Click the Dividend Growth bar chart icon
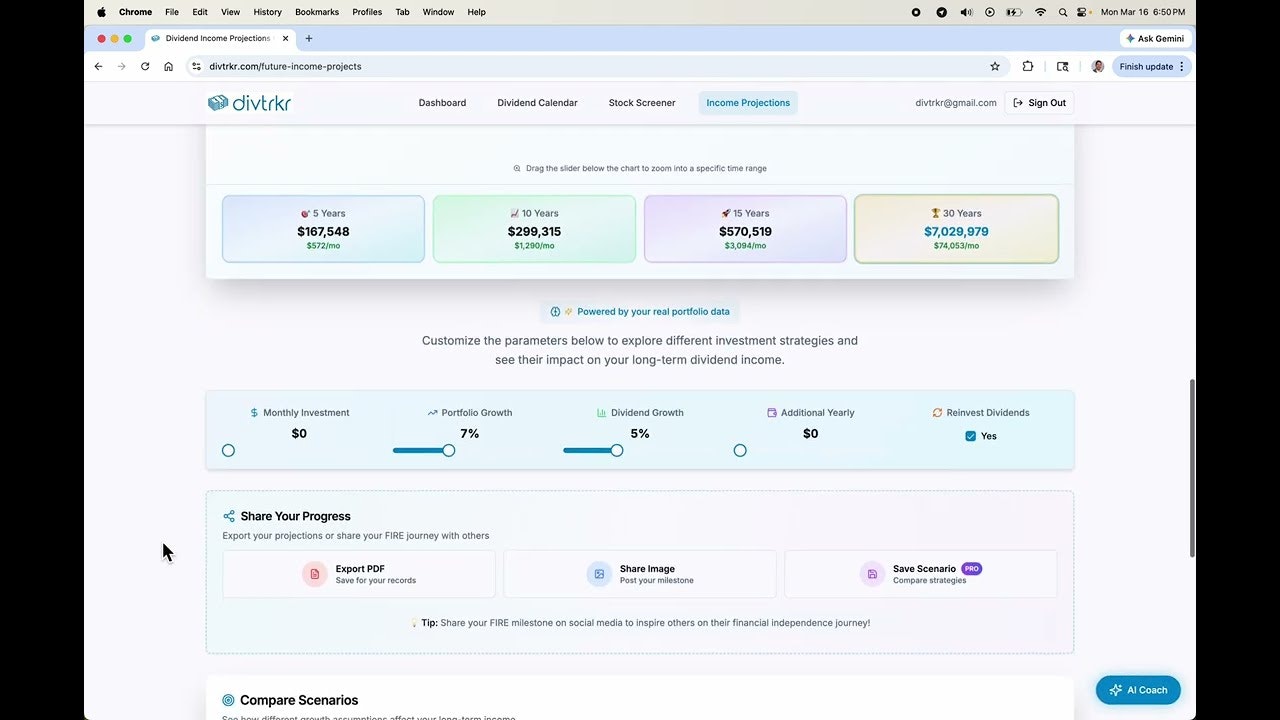 click(602, 412)
